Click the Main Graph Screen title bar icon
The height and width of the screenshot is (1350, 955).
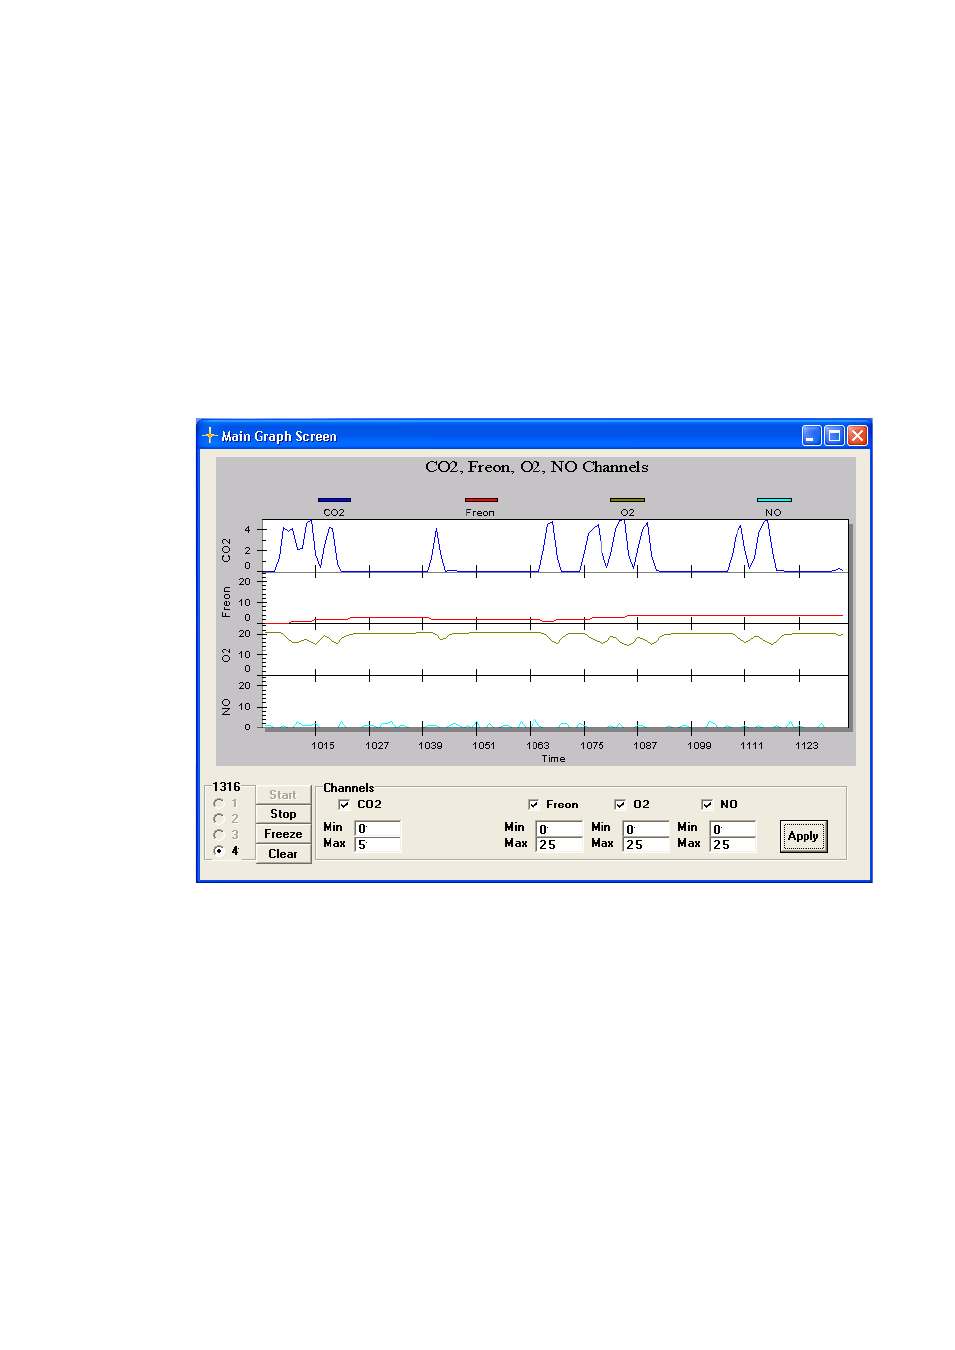(x=210, y=435)
